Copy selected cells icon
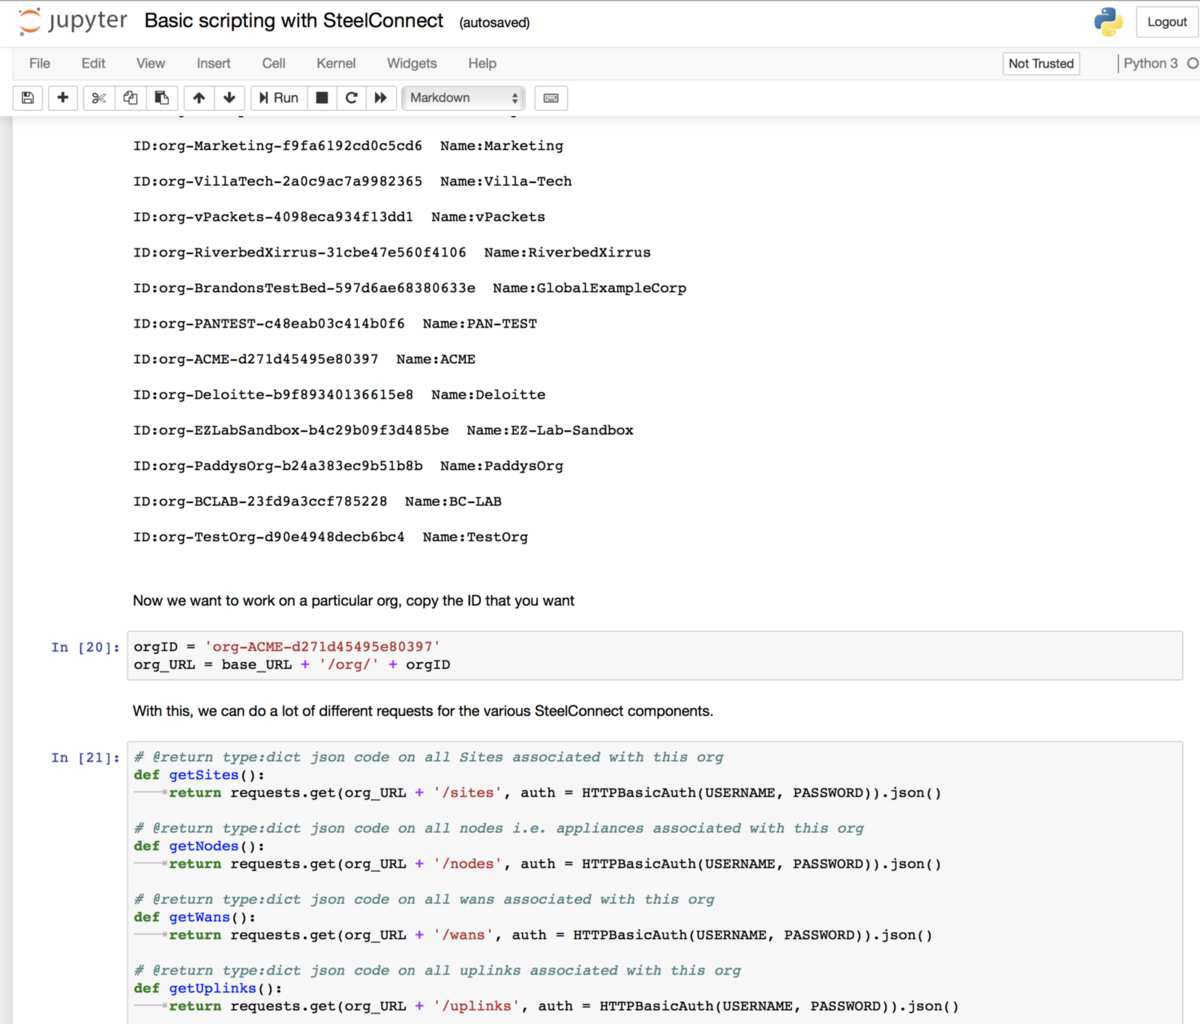 pos(130,98)
